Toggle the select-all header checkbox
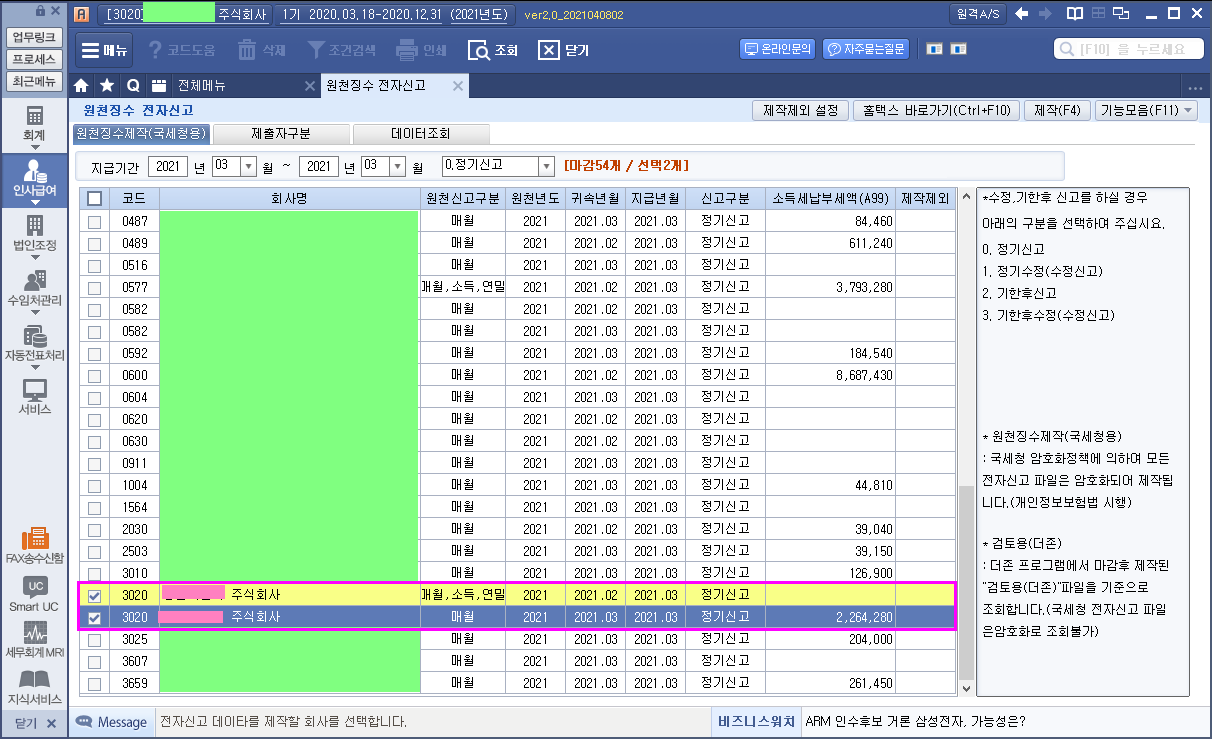The image size is (1212, 739). [95, 199]
